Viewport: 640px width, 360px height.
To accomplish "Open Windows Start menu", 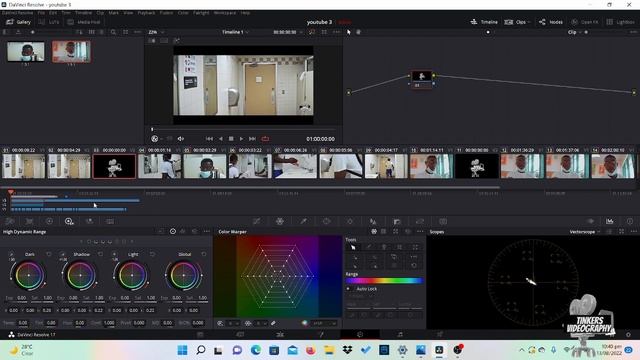I will point(182,350).
